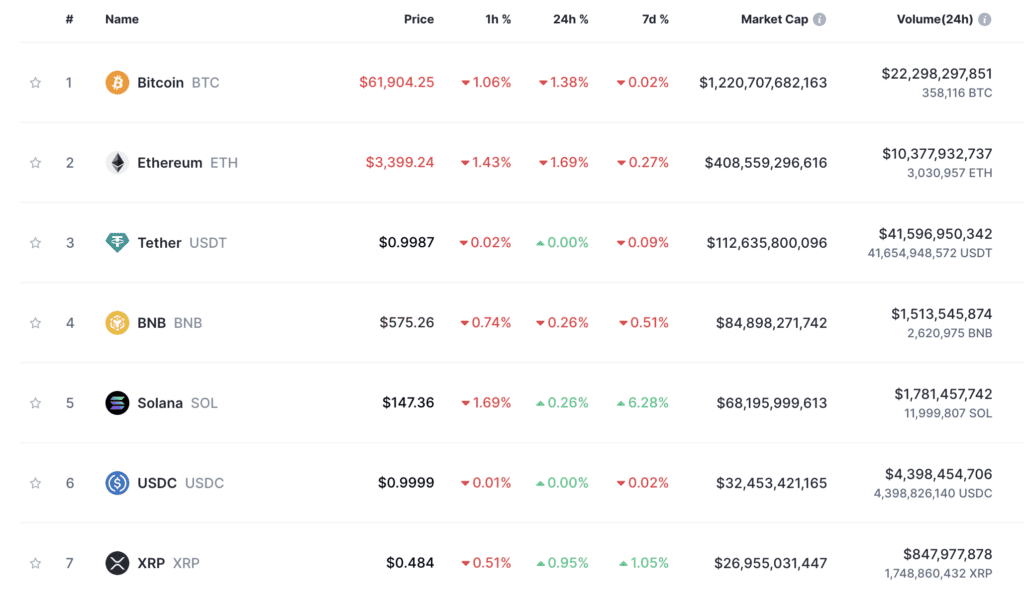This screenshot has height=592, width=1024.
Task: Toggle the watchlist star for Solana
Action: 36,402
